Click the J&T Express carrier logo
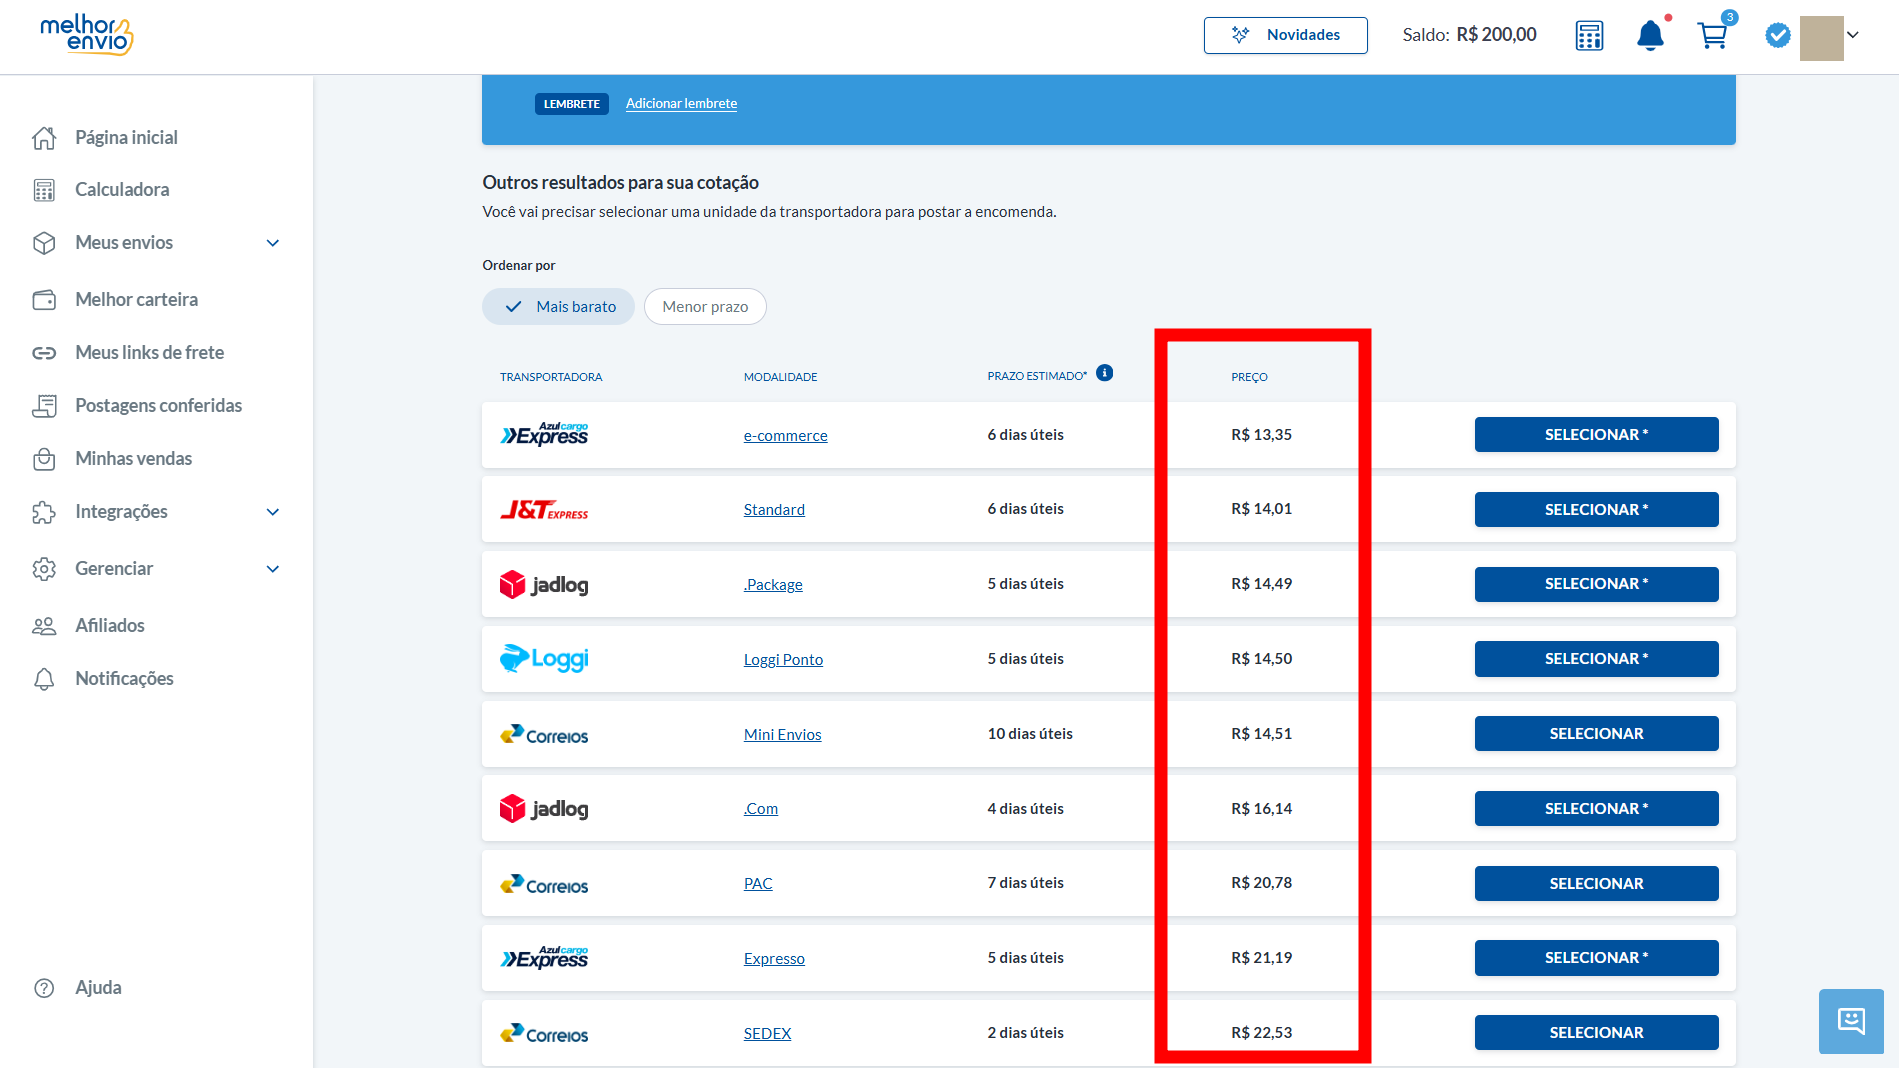This screenshot has height=1068, width=1899. (544, 510)
